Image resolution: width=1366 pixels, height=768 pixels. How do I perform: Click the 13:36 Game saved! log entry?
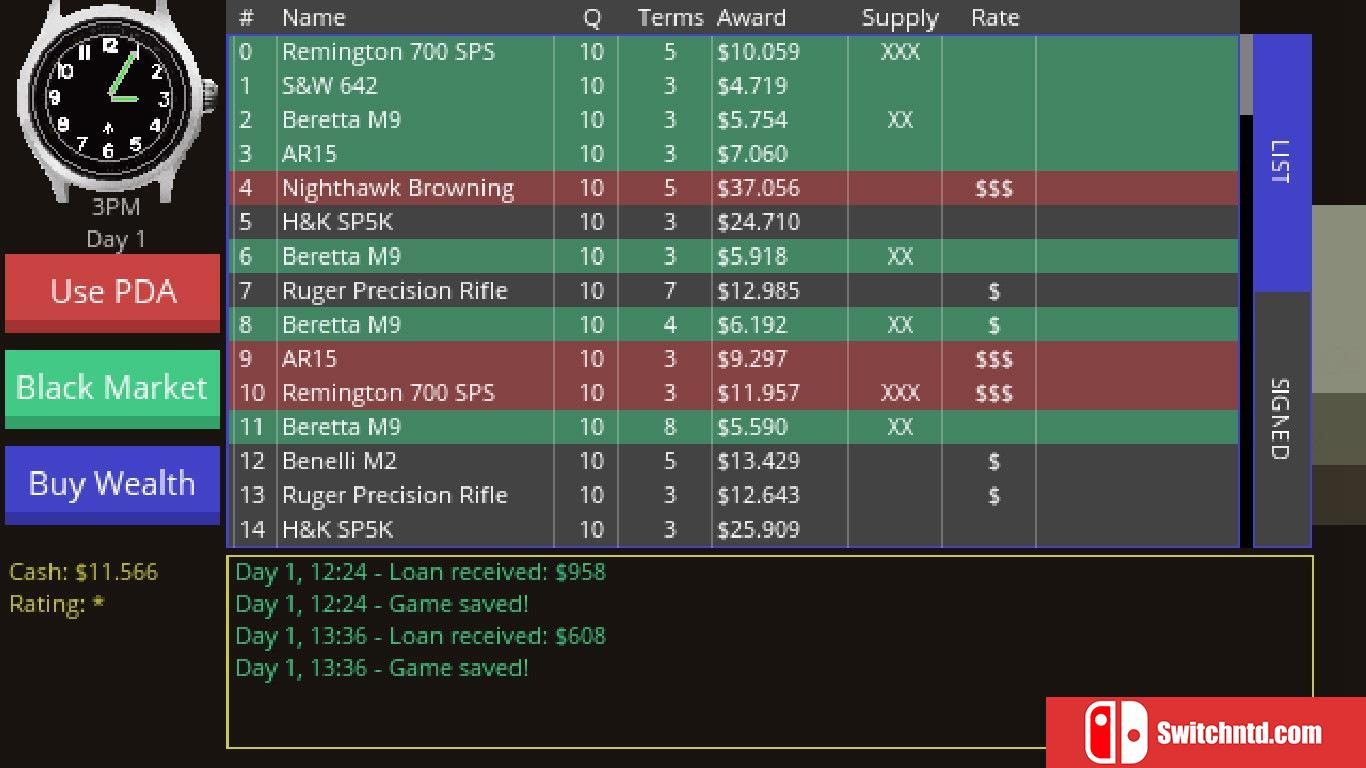(x=382, y=668)
